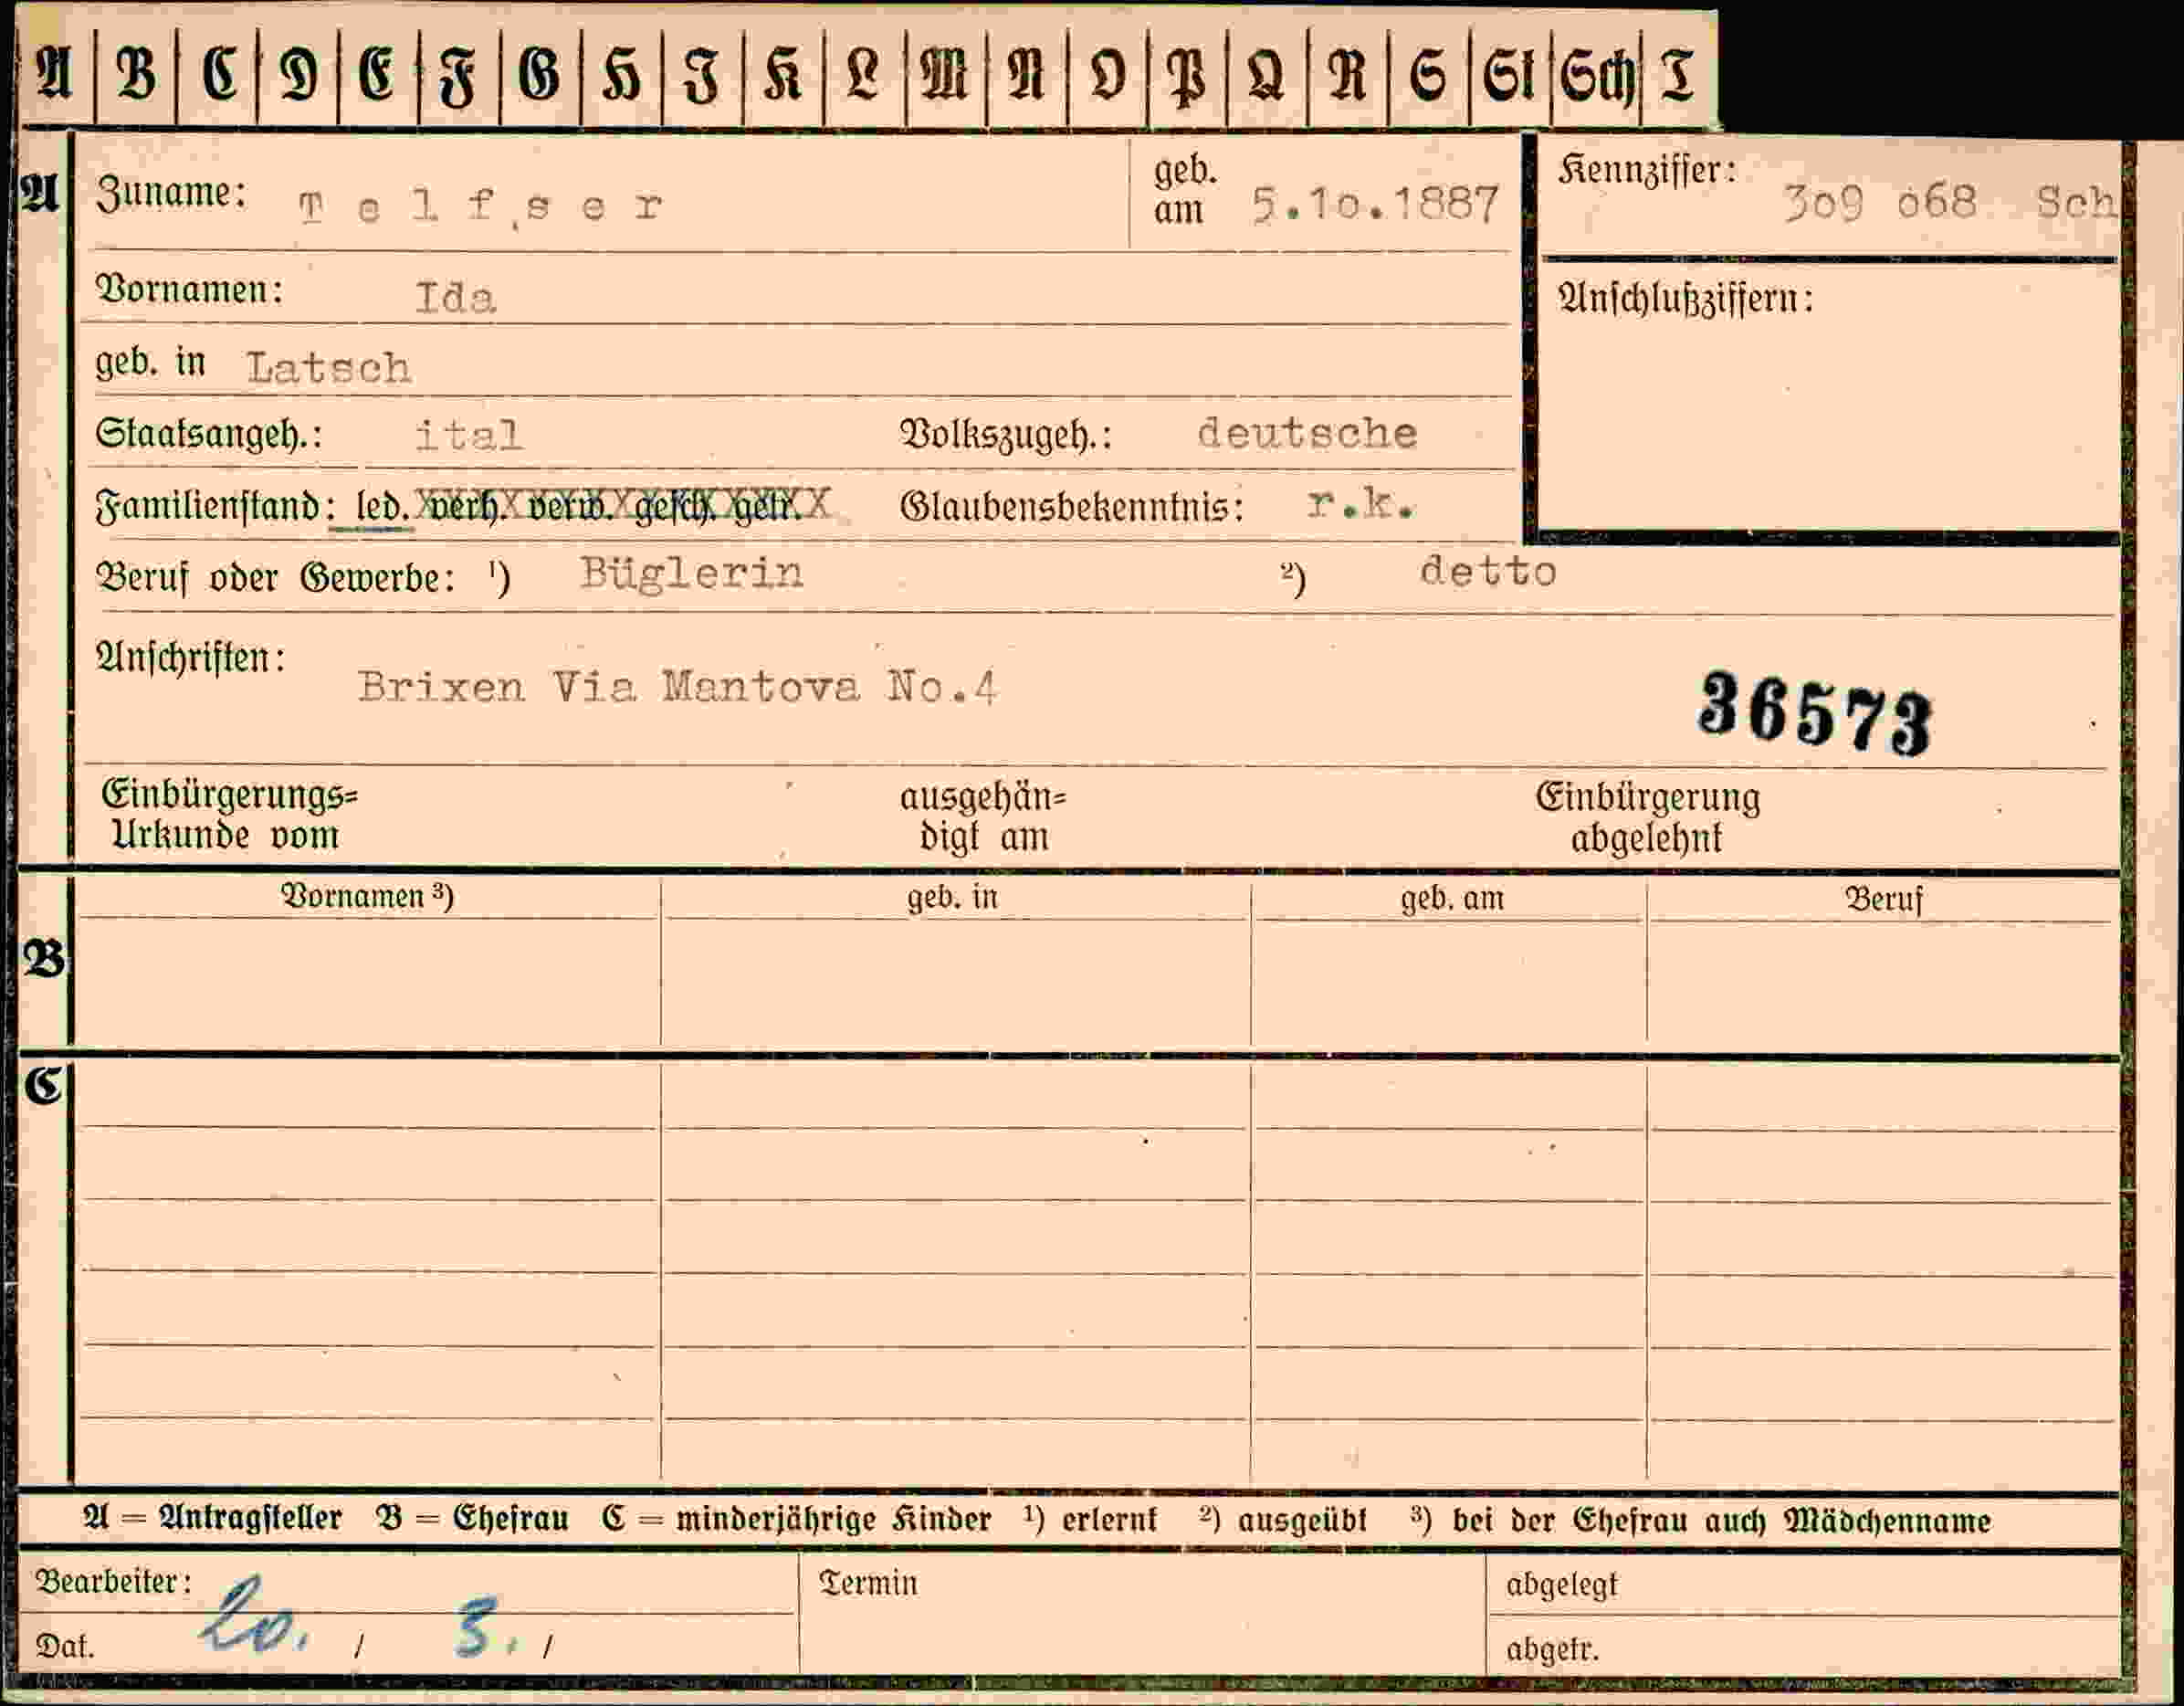The height and width of the screenshot is (1706, 2184).
Task: Click the 'Termin' label
Action: (x=868, y=1583)
